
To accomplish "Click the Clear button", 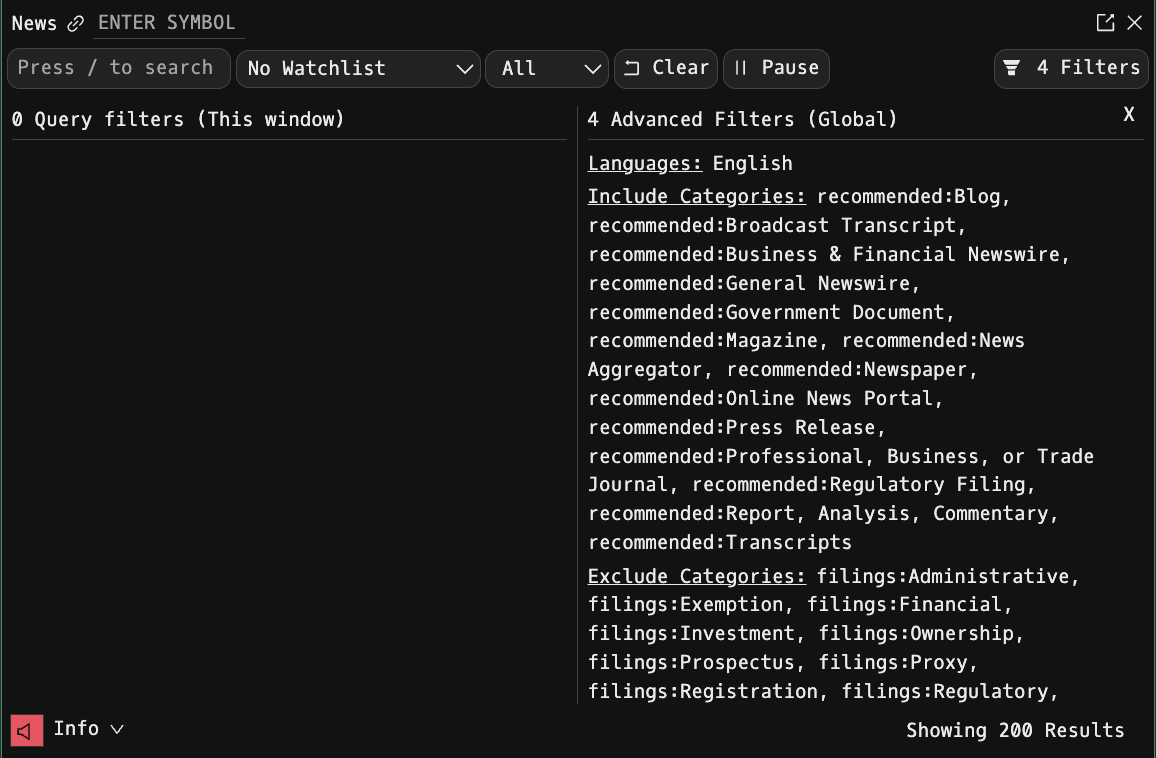I will click(x=666, y=69).
